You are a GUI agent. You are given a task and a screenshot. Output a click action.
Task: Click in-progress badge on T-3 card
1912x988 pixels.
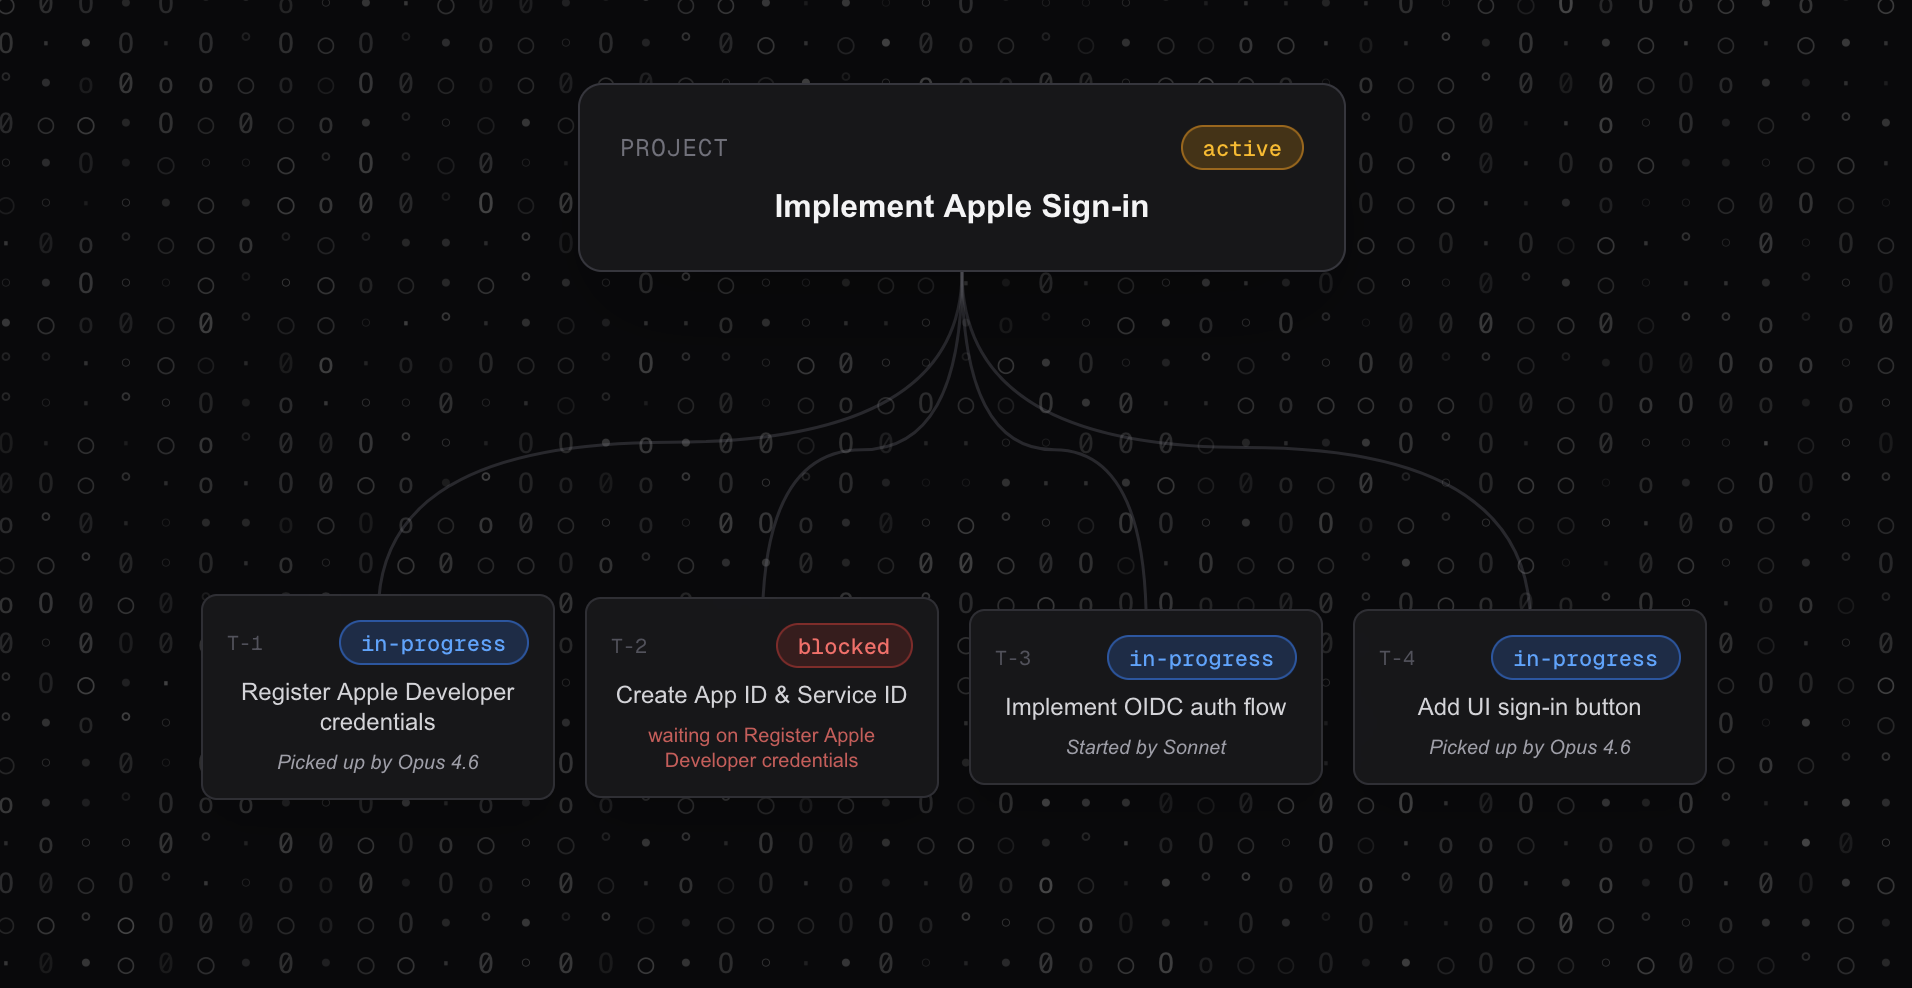[x=1202, y=658]
